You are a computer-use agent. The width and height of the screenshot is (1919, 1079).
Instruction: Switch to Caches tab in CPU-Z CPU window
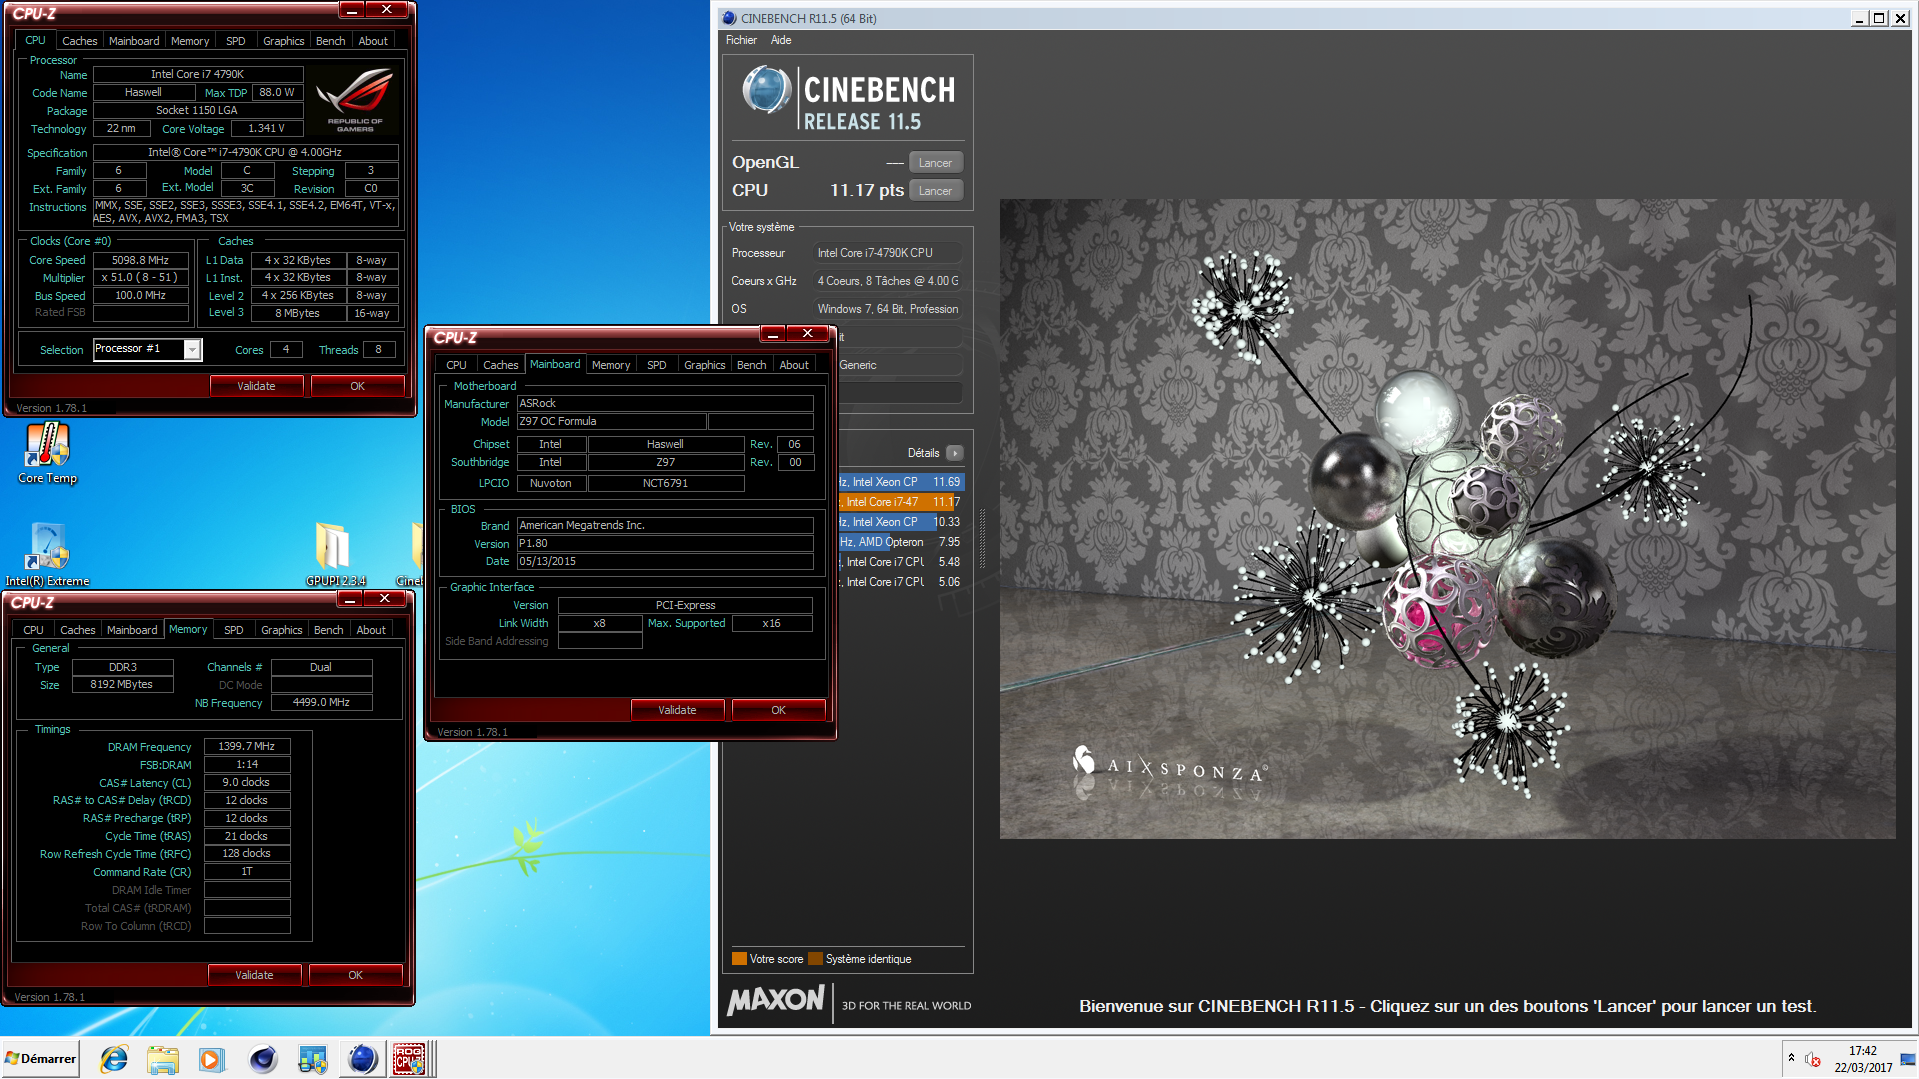tap(80, 41)
